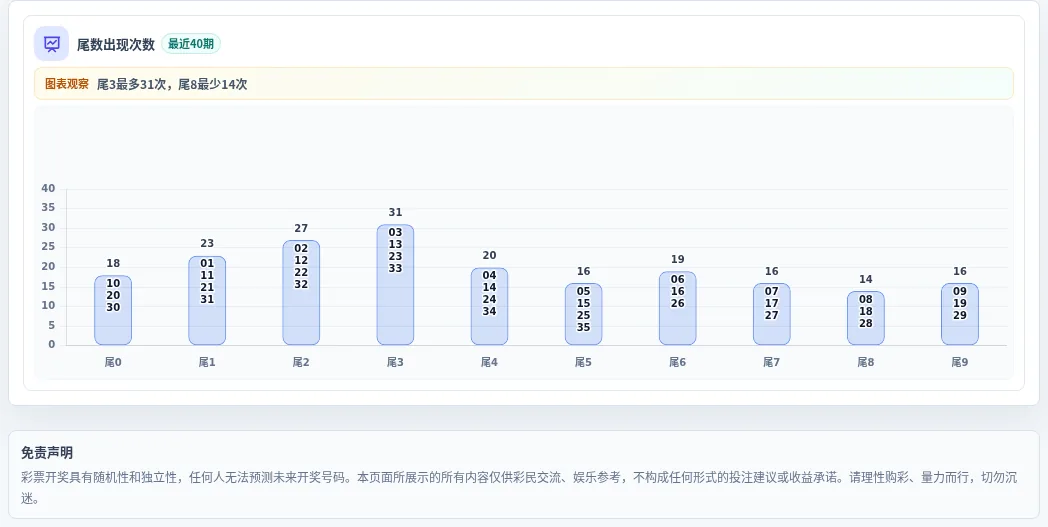The image size is (1048, 527).
Task: Click value label 14 above 尾8 bar
Action: (866, 280)
